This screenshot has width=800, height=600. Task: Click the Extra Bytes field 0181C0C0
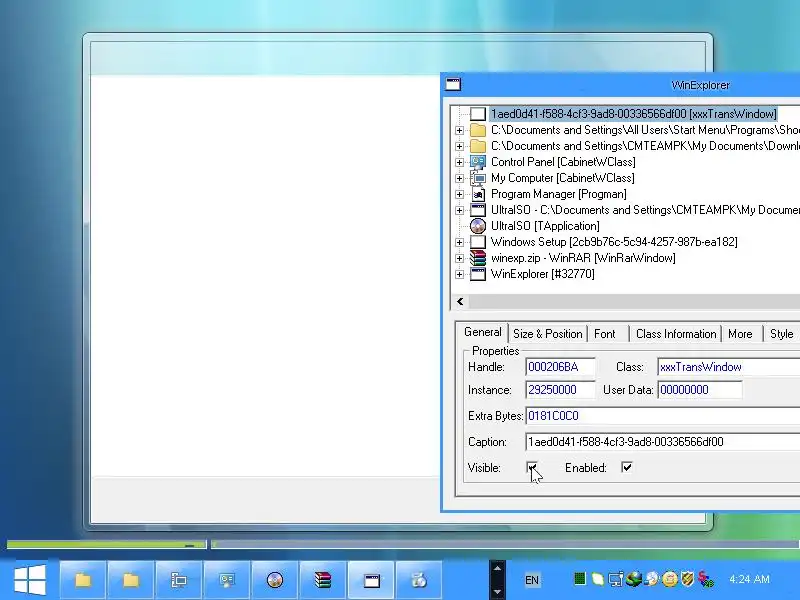pos(663,416)
